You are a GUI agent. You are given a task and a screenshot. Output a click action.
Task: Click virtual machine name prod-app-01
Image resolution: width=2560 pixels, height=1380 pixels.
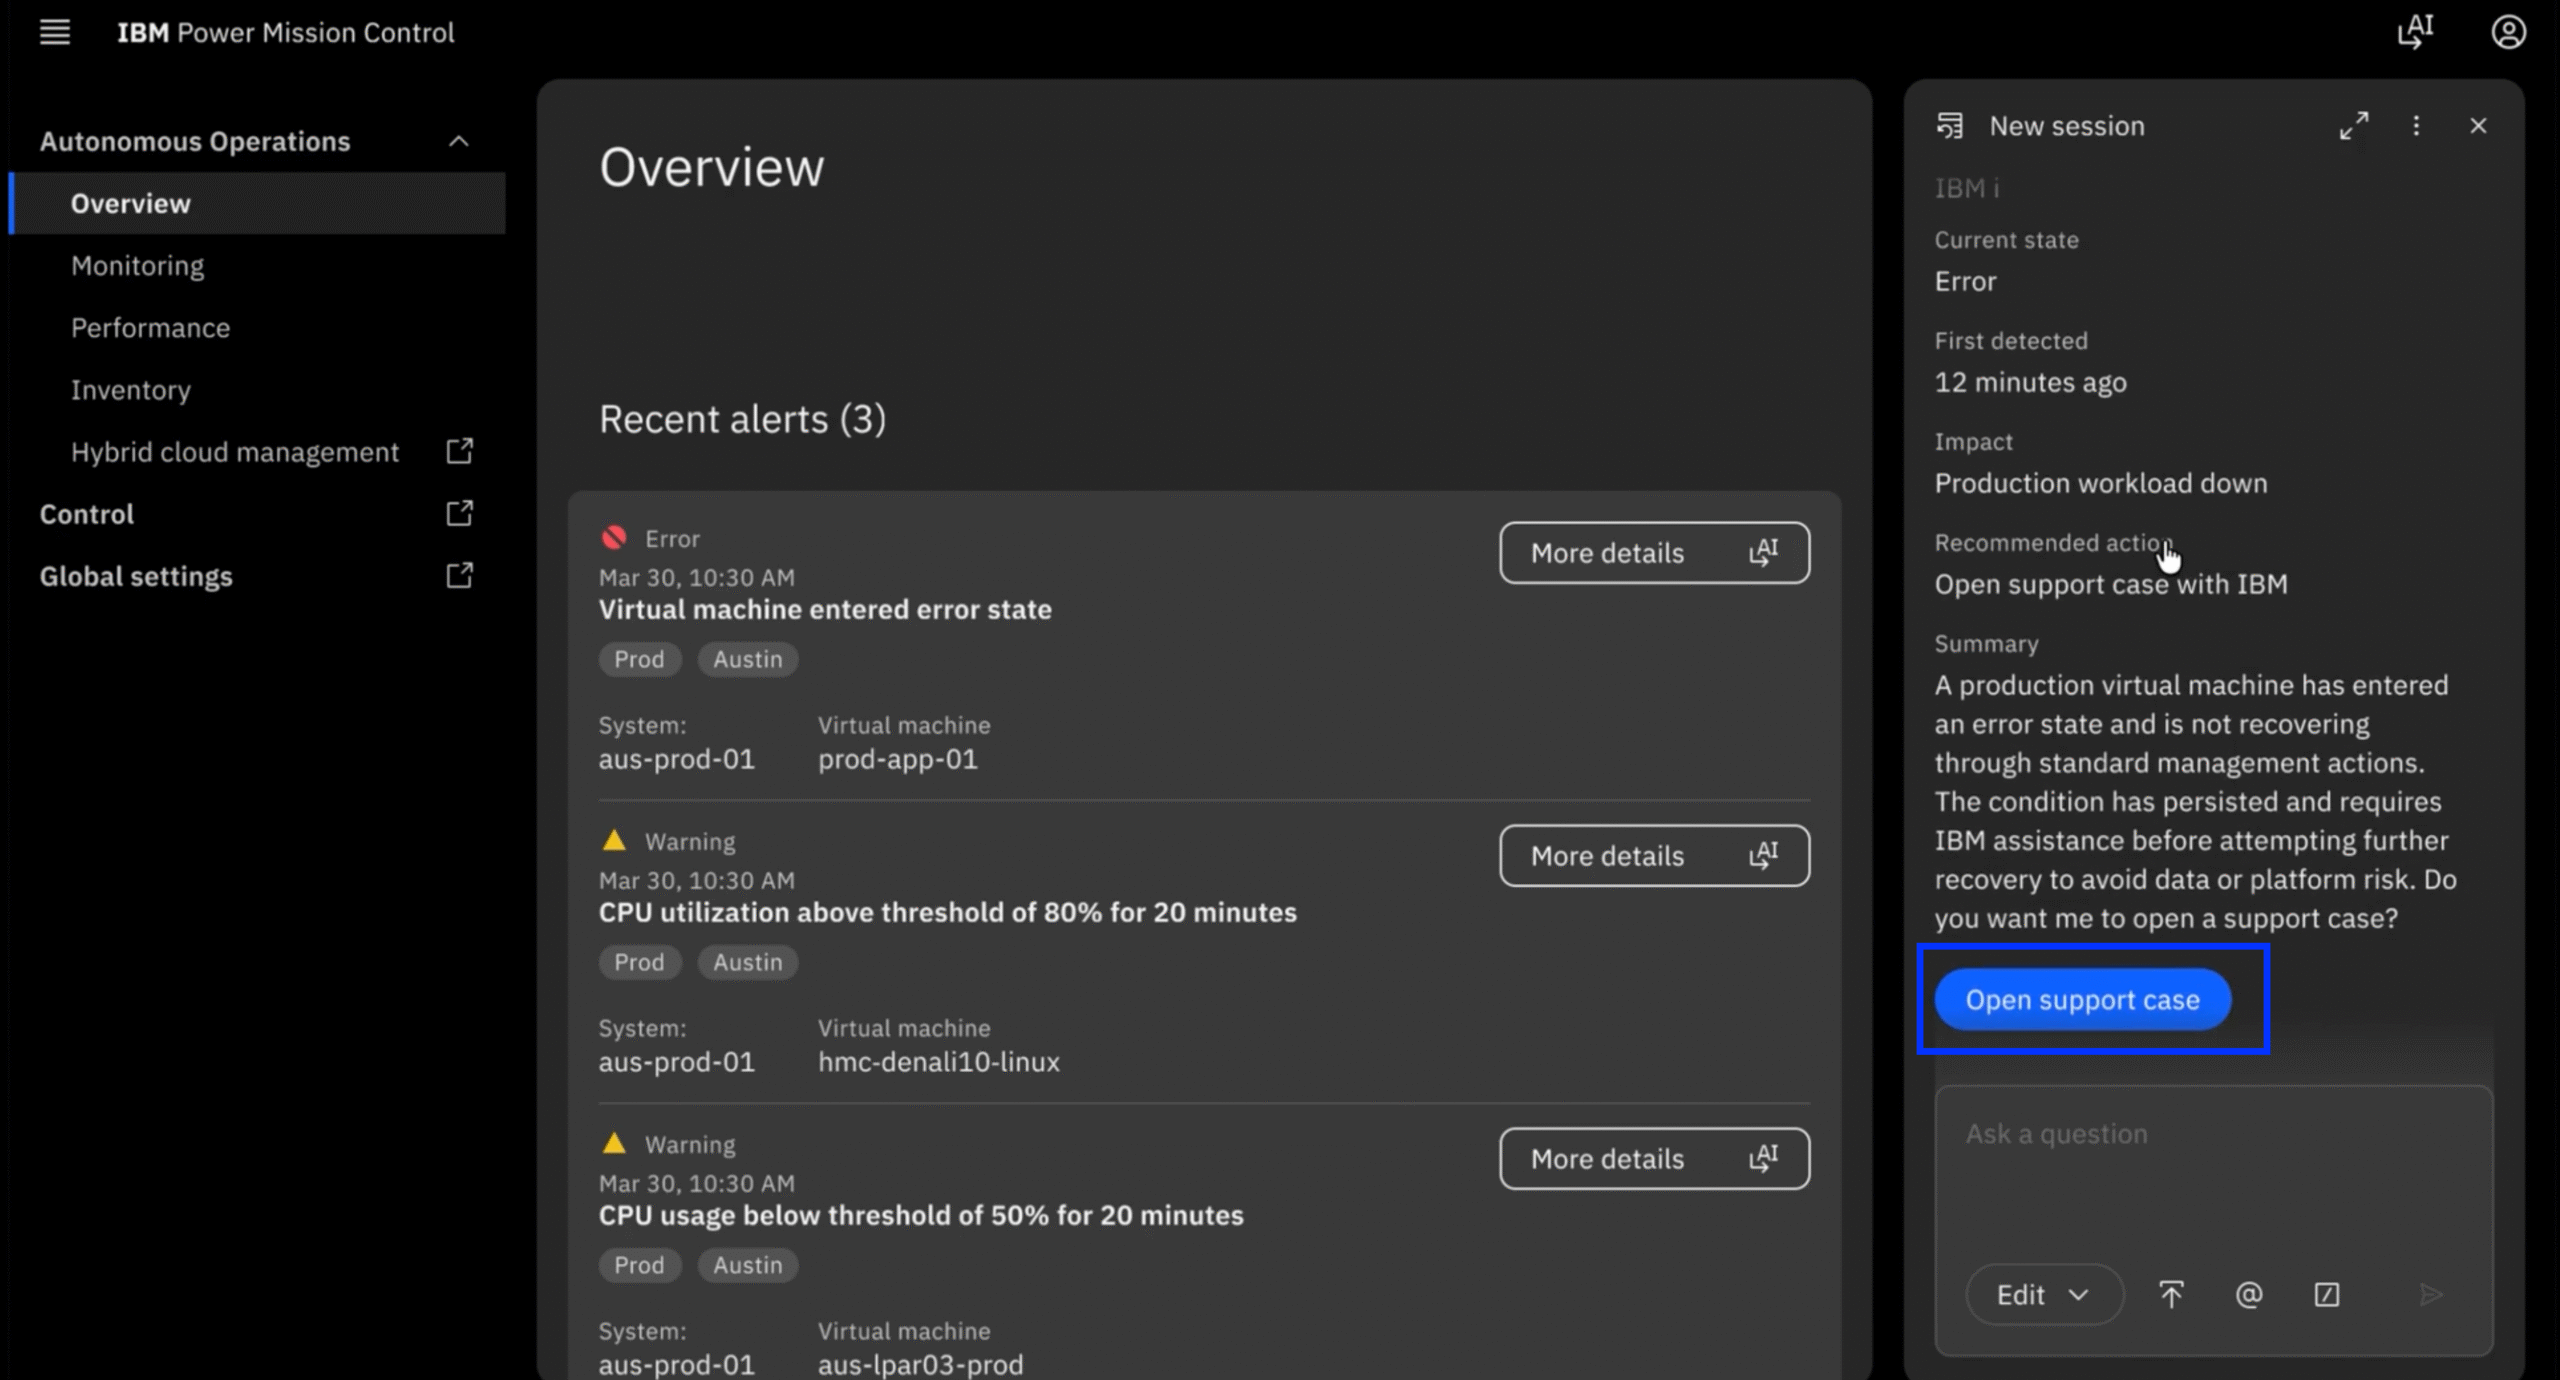tap(897, 759)
